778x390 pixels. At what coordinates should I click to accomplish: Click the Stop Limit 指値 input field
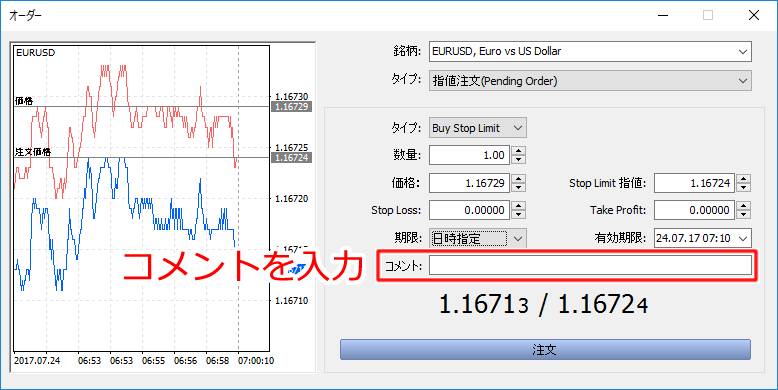point(694,183)
